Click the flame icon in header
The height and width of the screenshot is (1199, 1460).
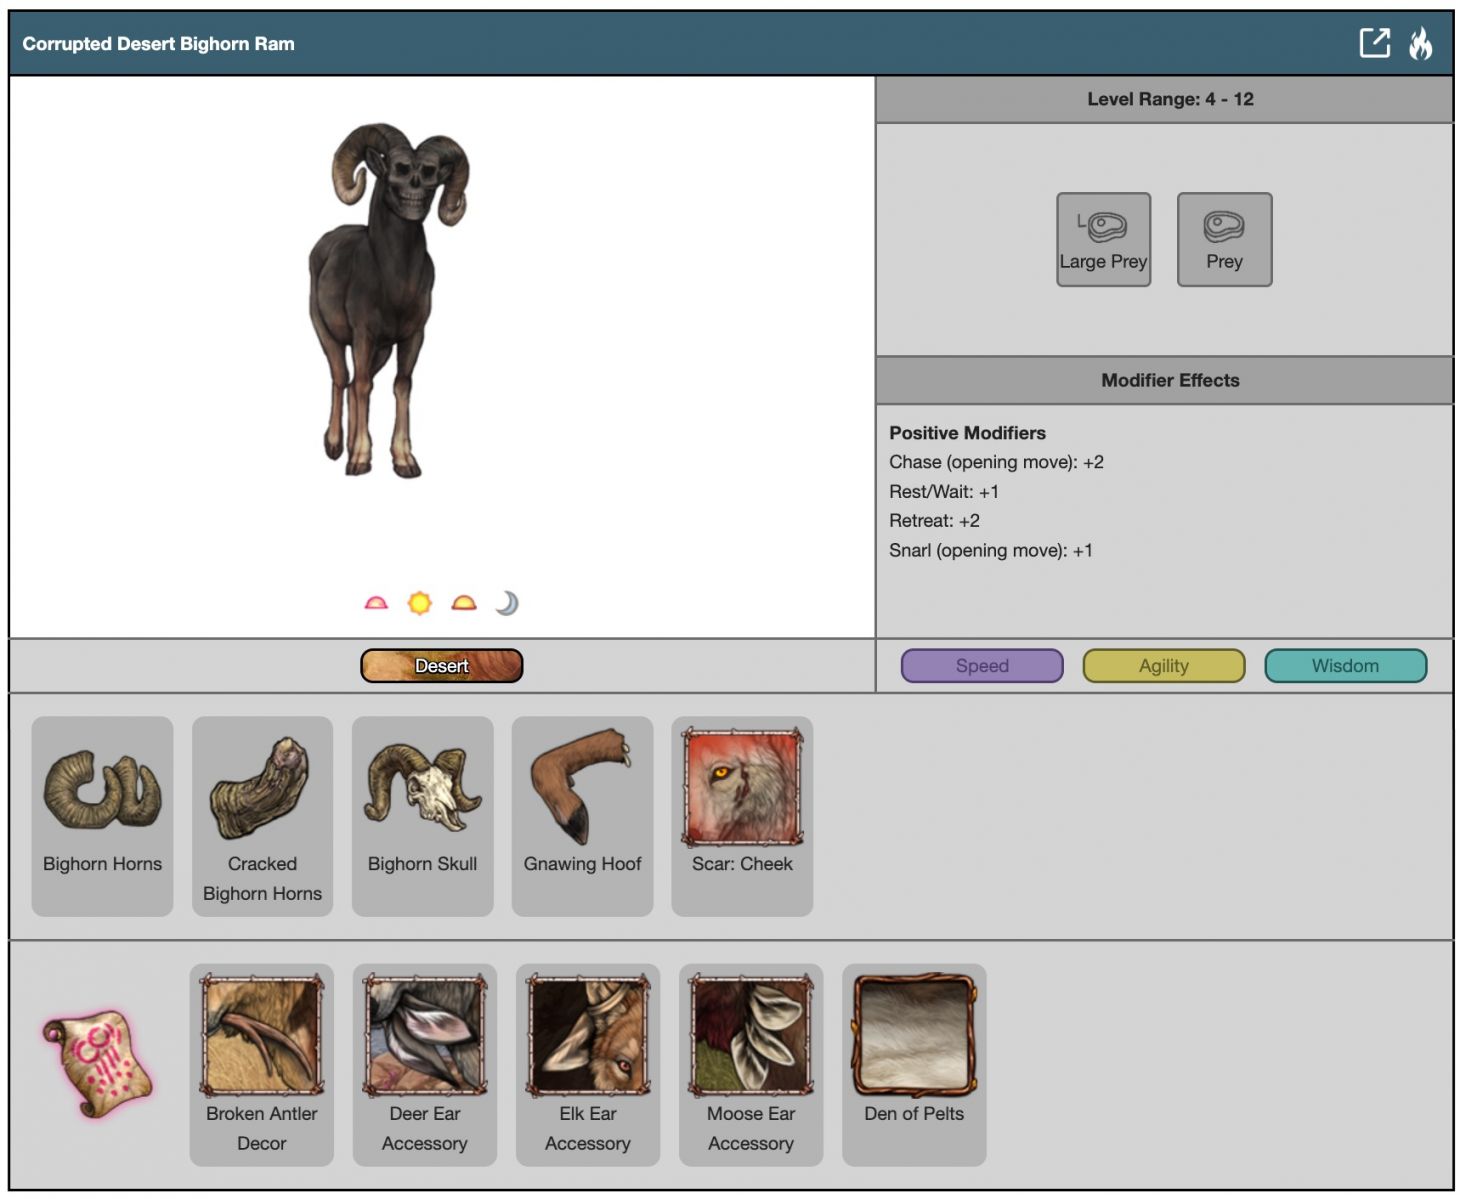1420,43
